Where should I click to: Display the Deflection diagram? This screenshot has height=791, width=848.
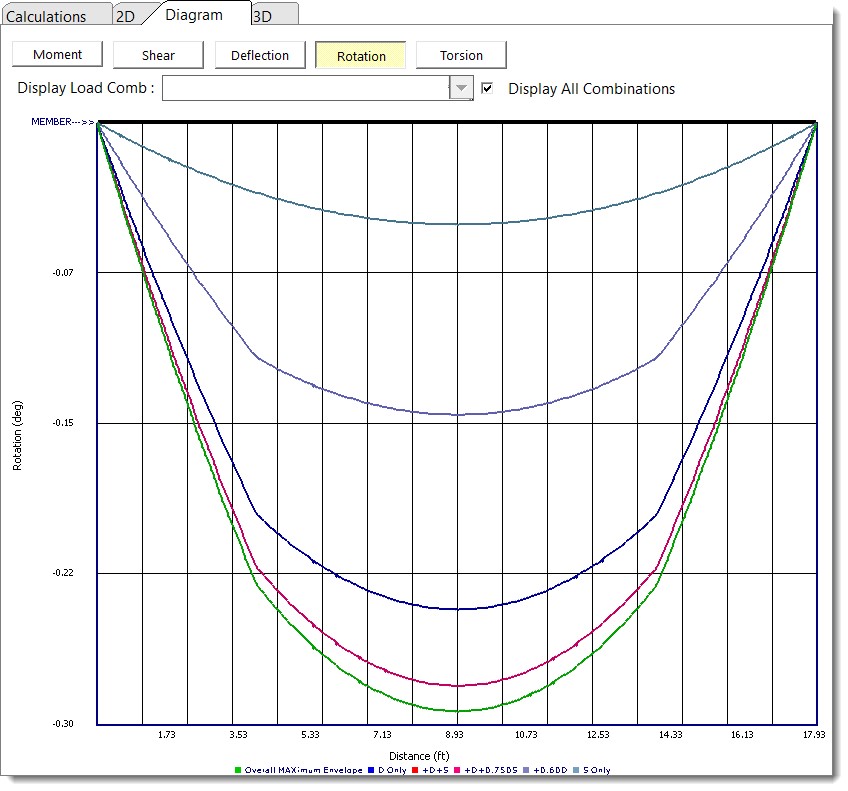point(260,55)
